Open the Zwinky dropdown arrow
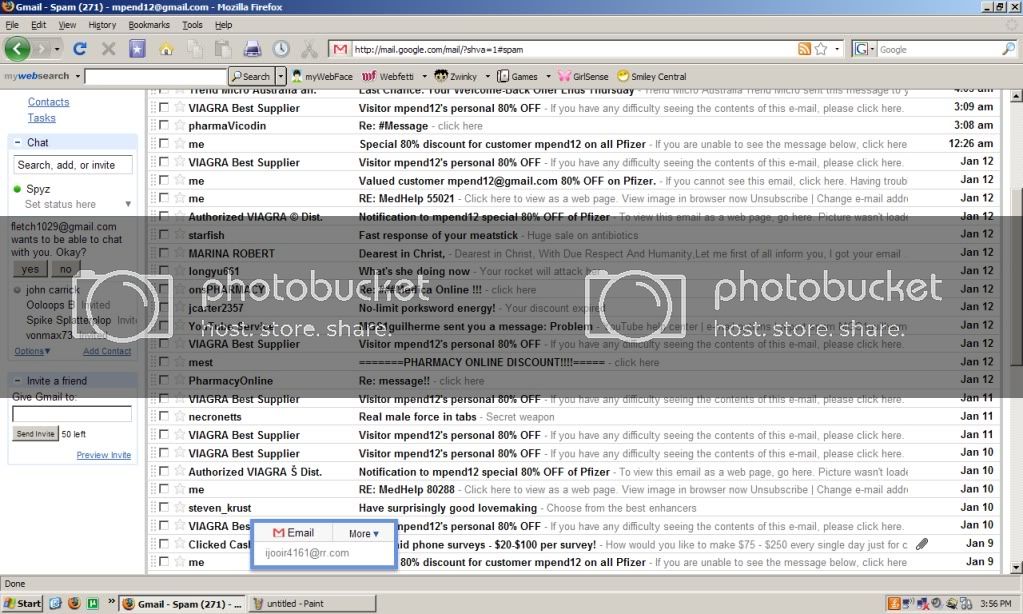1023x614 pixels. pos(487,76)
